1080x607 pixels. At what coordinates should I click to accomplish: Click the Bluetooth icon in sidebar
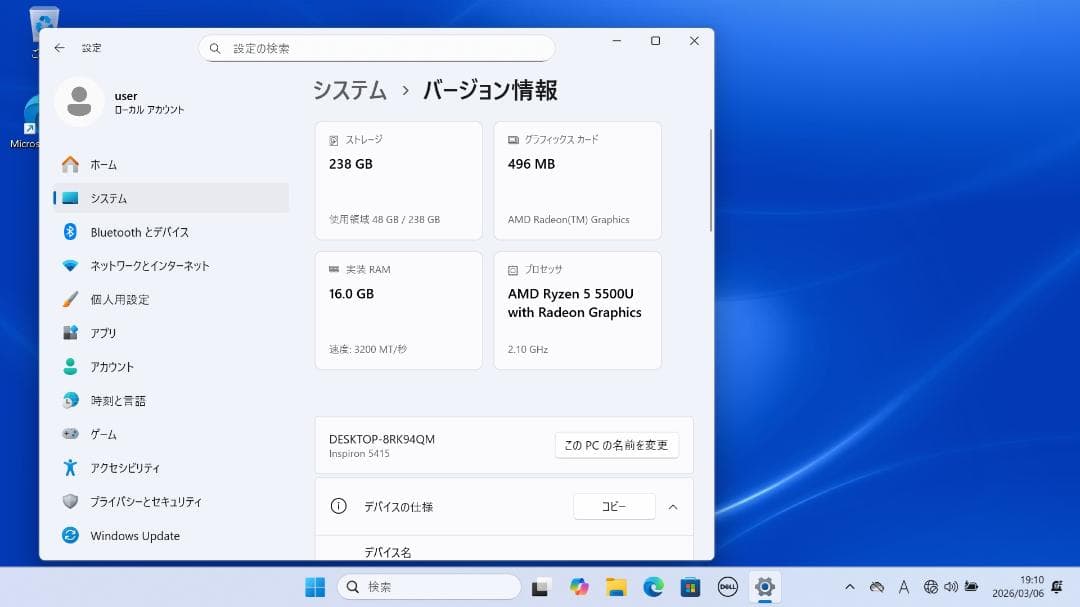click(x=70, y=232)
